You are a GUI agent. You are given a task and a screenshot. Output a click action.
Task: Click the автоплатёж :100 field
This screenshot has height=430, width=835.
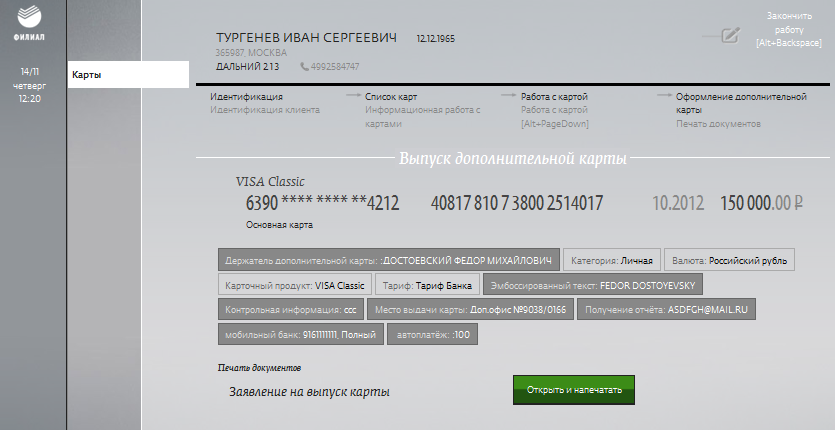432,335
